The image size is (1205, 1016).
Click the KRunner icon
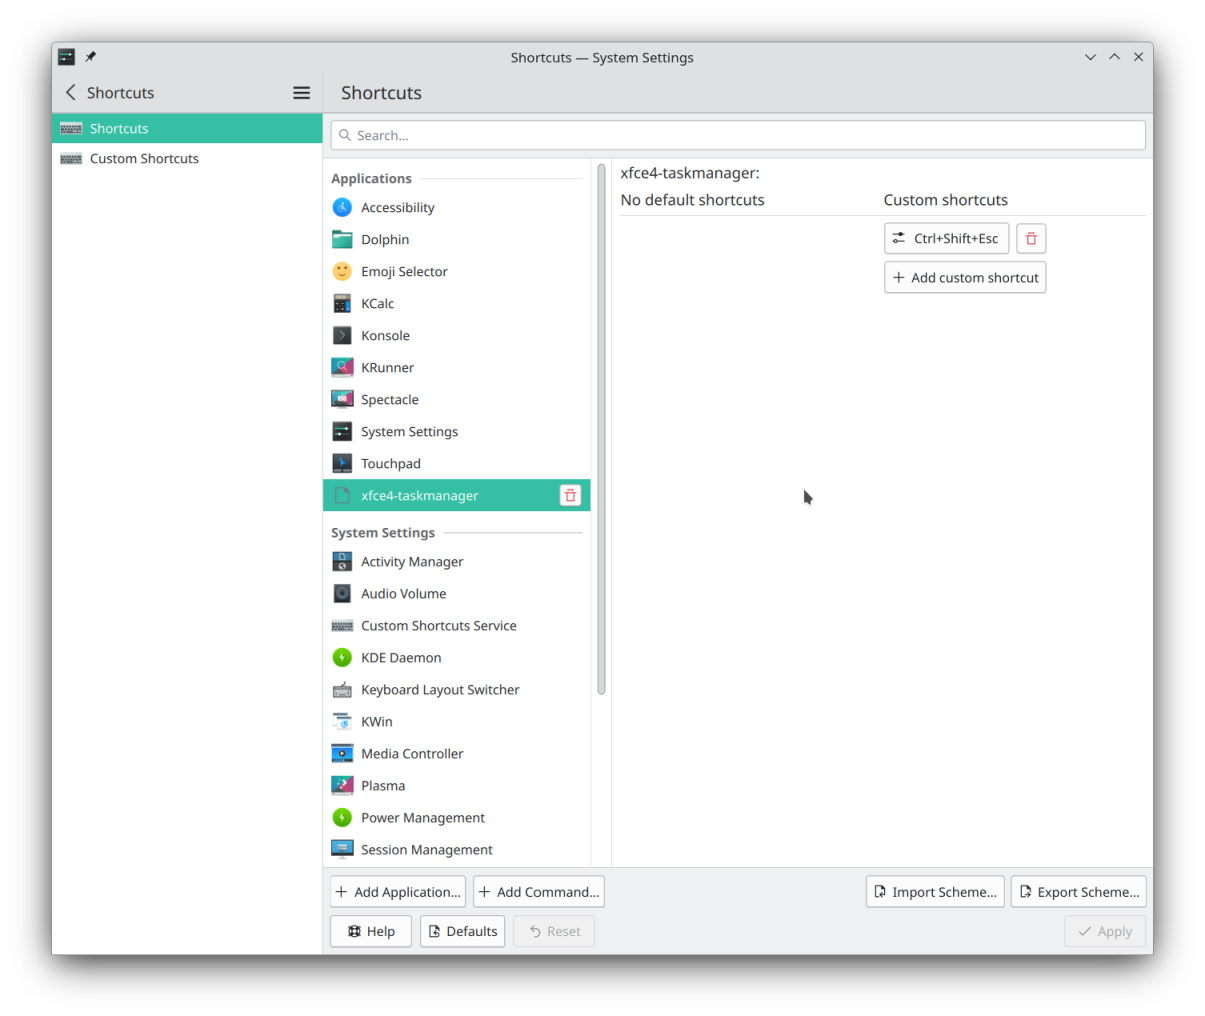click(342, 367)
